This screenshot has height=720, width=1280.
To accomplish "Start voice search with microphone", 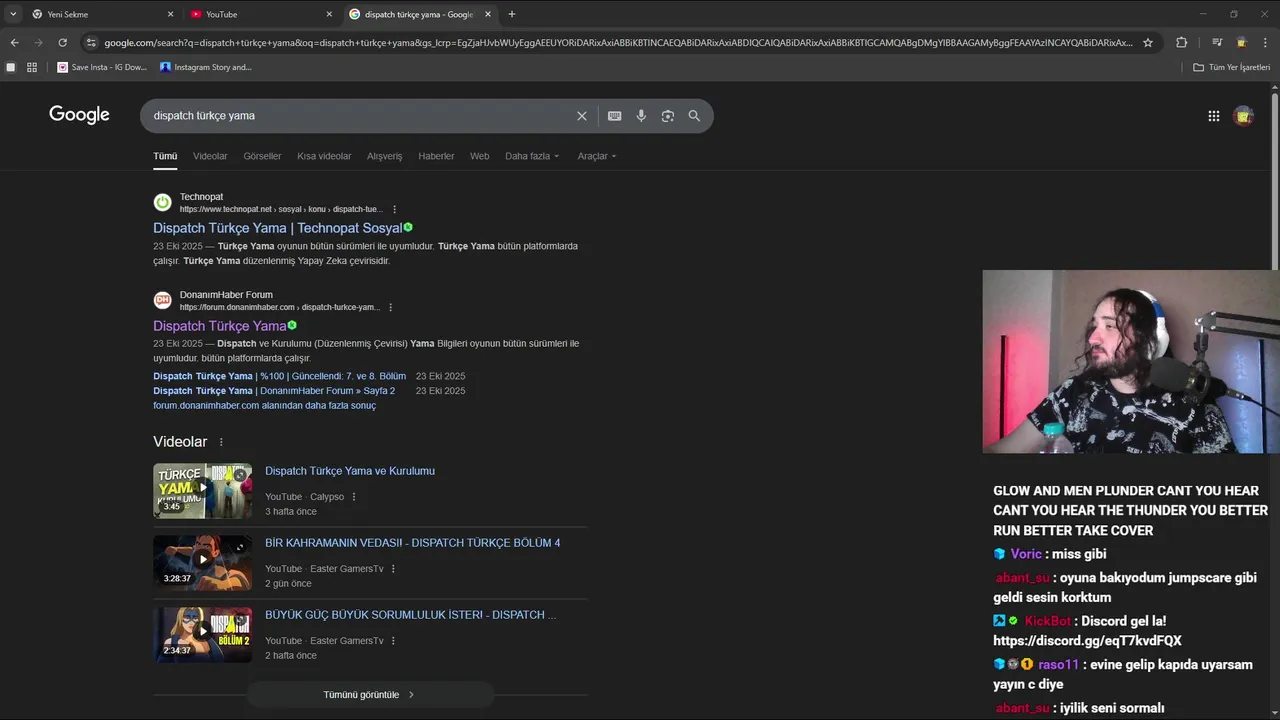I will tap(641, 116).
